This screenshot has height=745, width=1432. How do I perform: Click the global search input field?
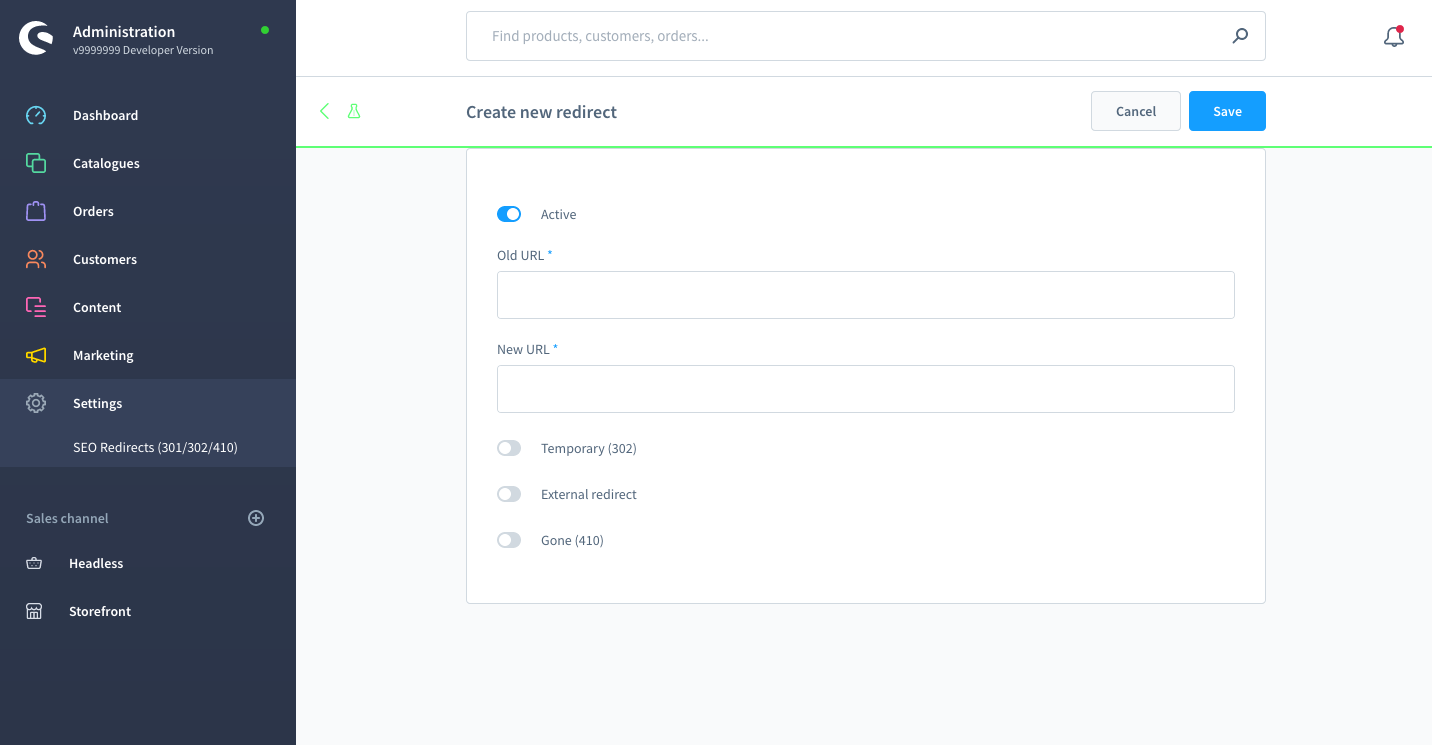coord(866,36)
